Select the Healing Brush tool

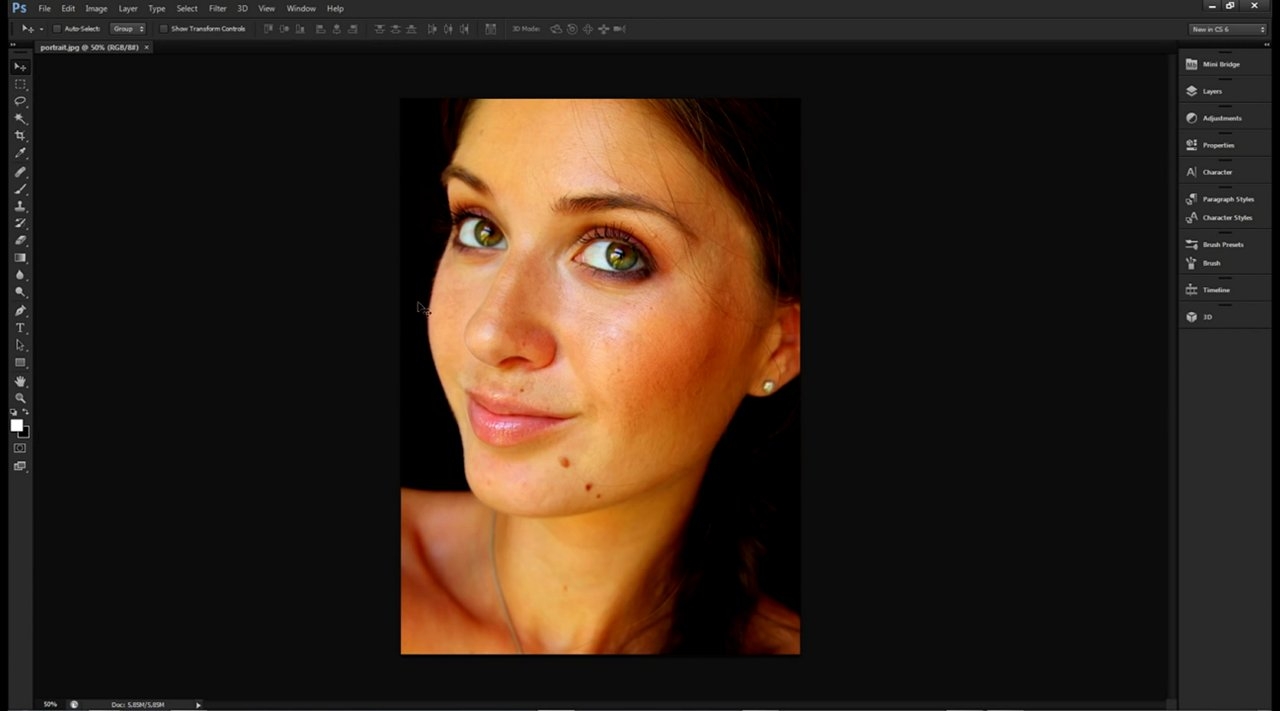20,172
